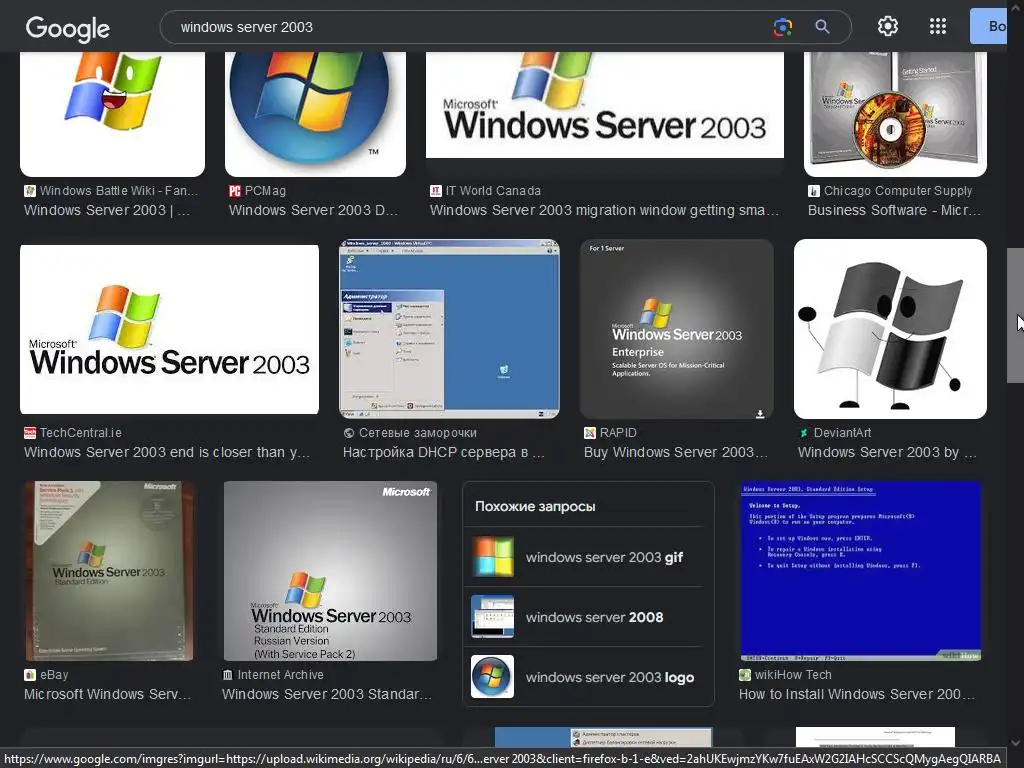The height and width of the screenshot is (768, 1024).
Task: Open 'Microsoft Windows Serv...' eBay title
Action: (107, 694)
